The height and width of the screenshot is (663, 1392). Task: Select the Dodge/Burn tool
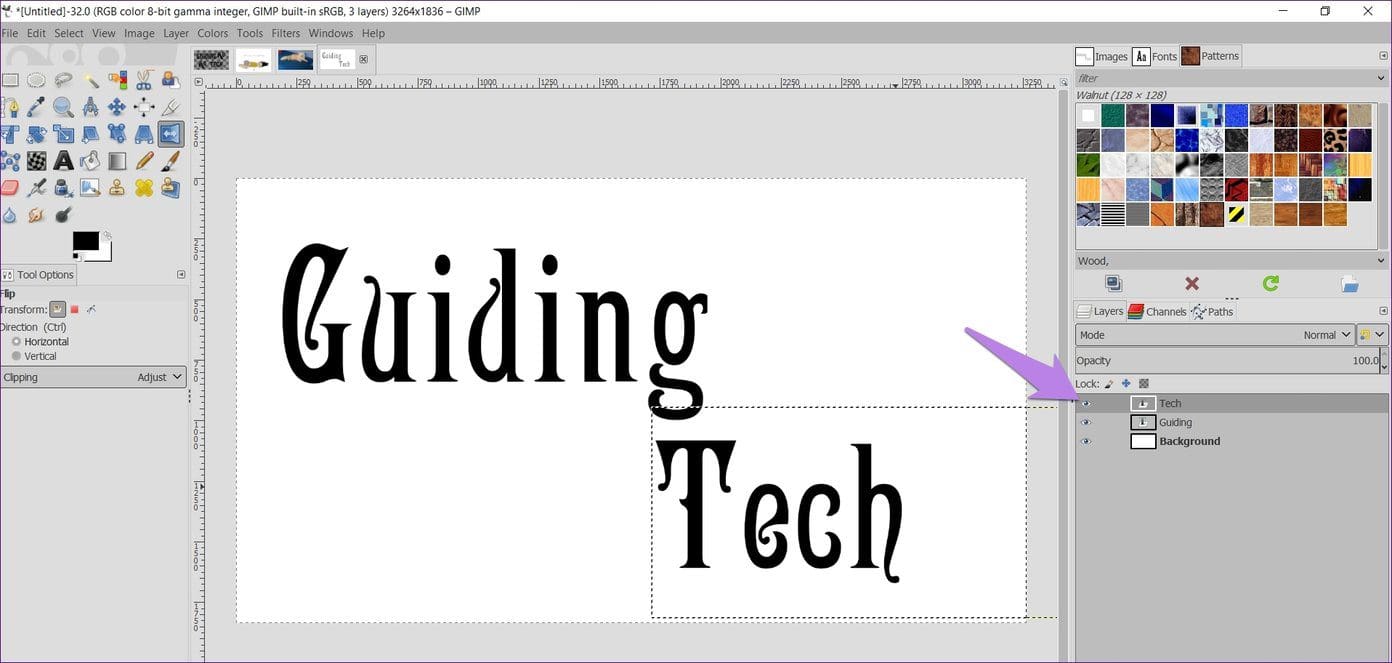pyautogui.click(x=63, y=214)
